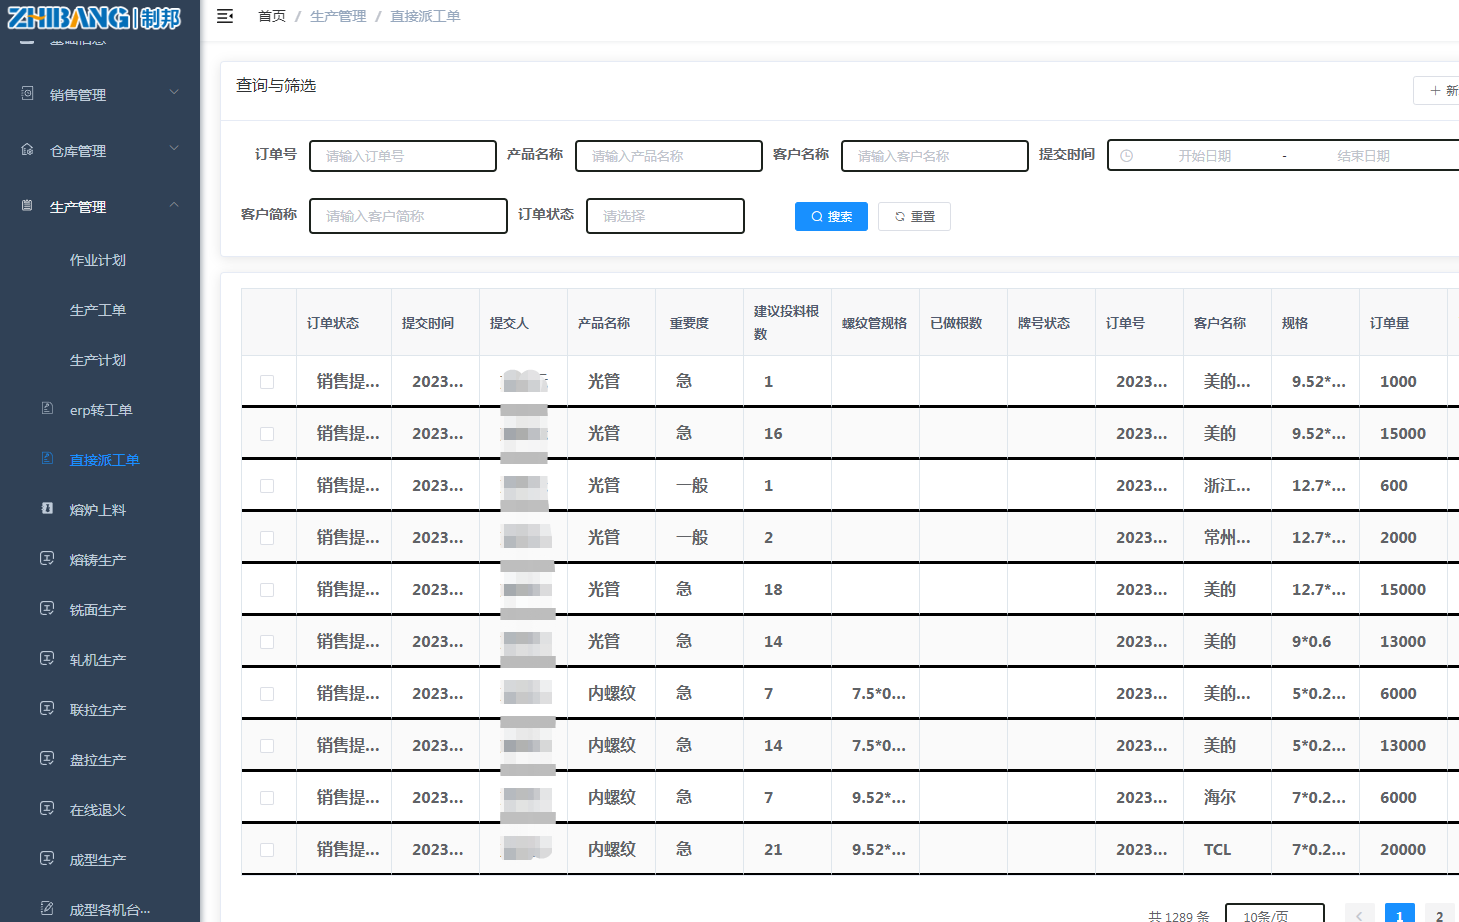The width and height of the screenshot is (1459, 922).
Task: Expand the 仓库管理 menu chevron
Action: 174,149
